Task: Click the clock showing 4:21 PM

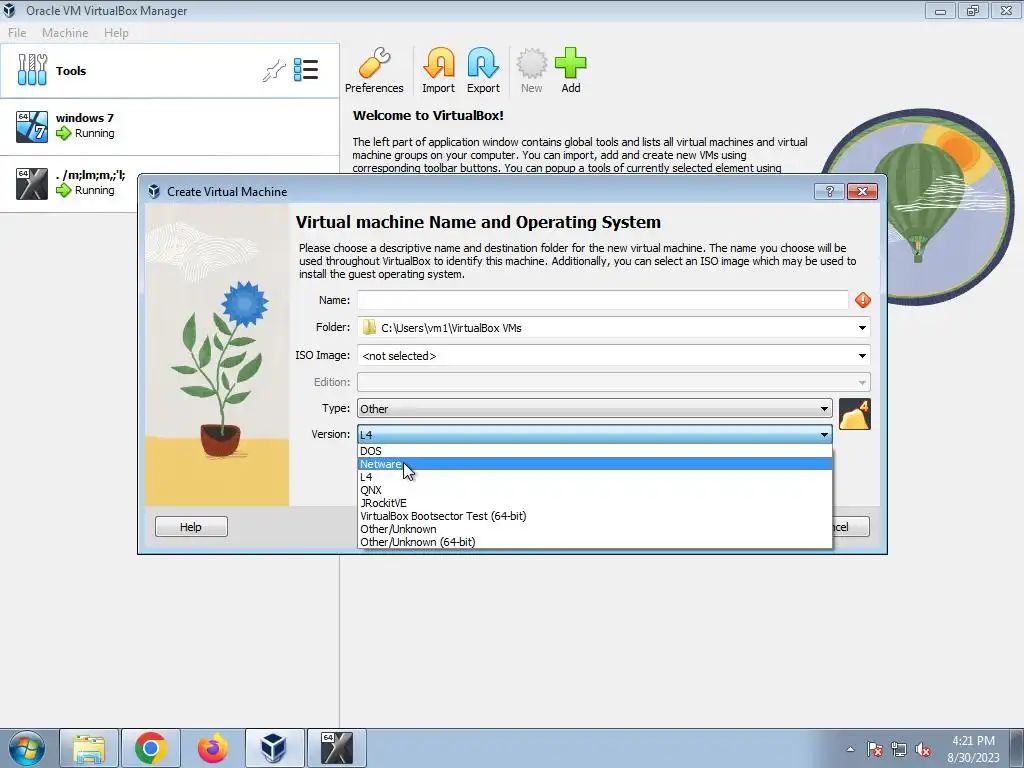Action: [973, 741]
